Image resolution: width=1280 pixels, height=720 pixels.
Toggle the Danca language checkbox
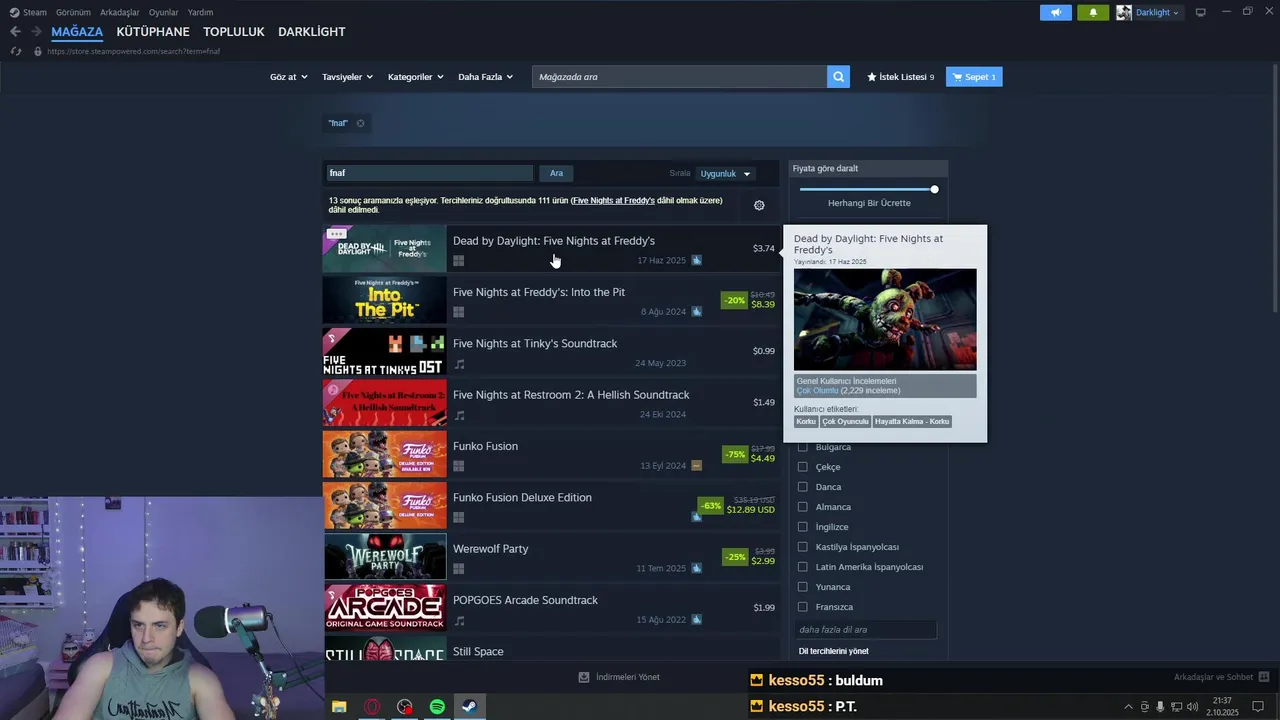coord(802,487)
